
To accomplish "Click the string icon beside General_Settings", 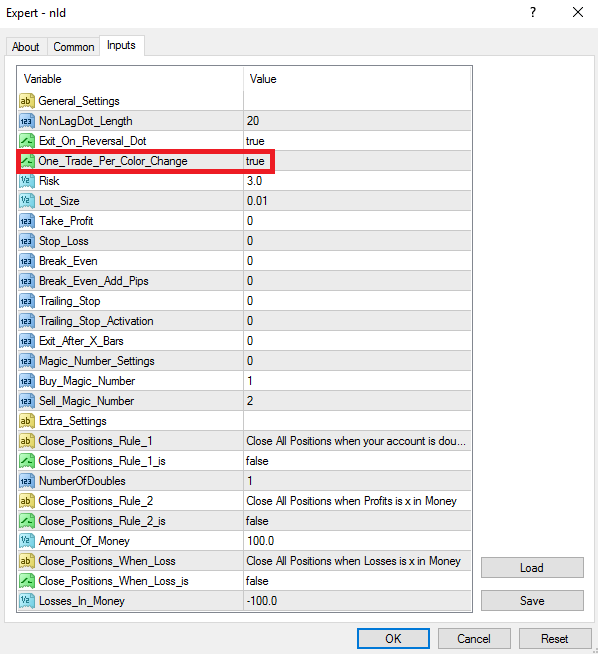I will 27,101.
